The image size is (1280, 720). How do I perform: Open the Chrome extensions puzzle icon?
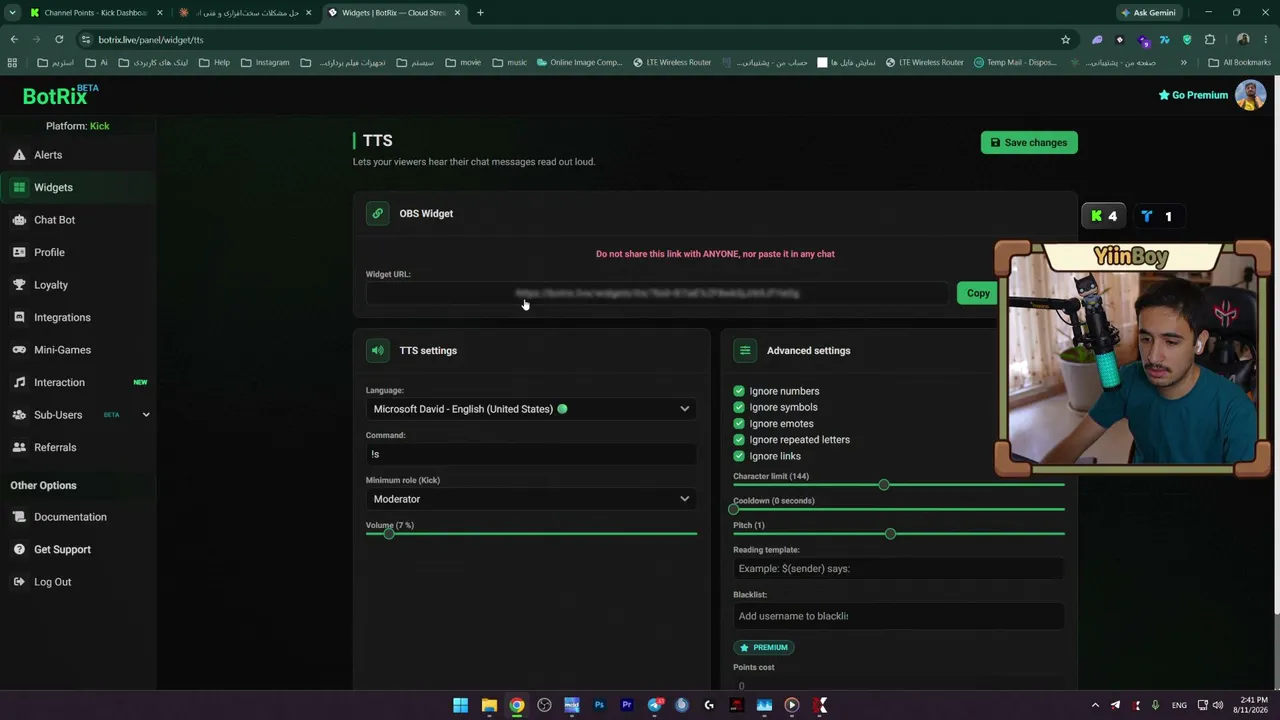[x=1210, y=40]
